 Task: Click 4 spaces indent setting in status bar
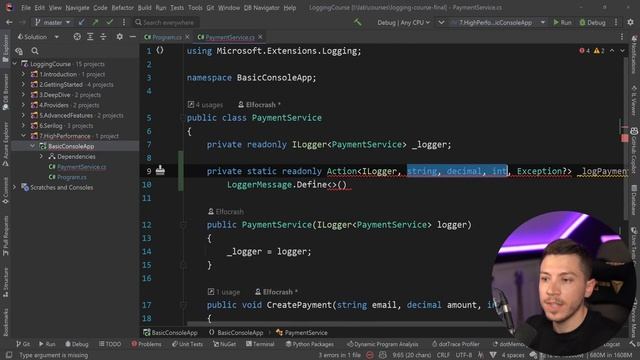coord(513,355)
